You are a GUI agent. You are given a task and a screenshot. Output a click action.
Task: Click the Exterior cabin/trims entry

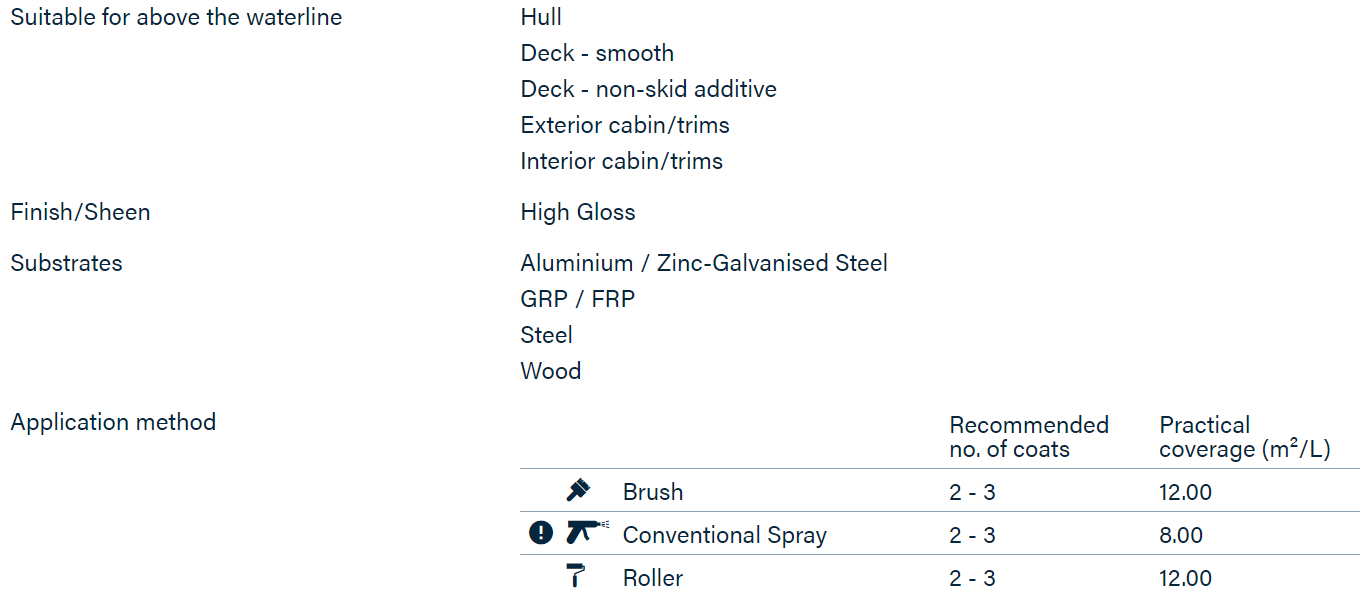625,125
